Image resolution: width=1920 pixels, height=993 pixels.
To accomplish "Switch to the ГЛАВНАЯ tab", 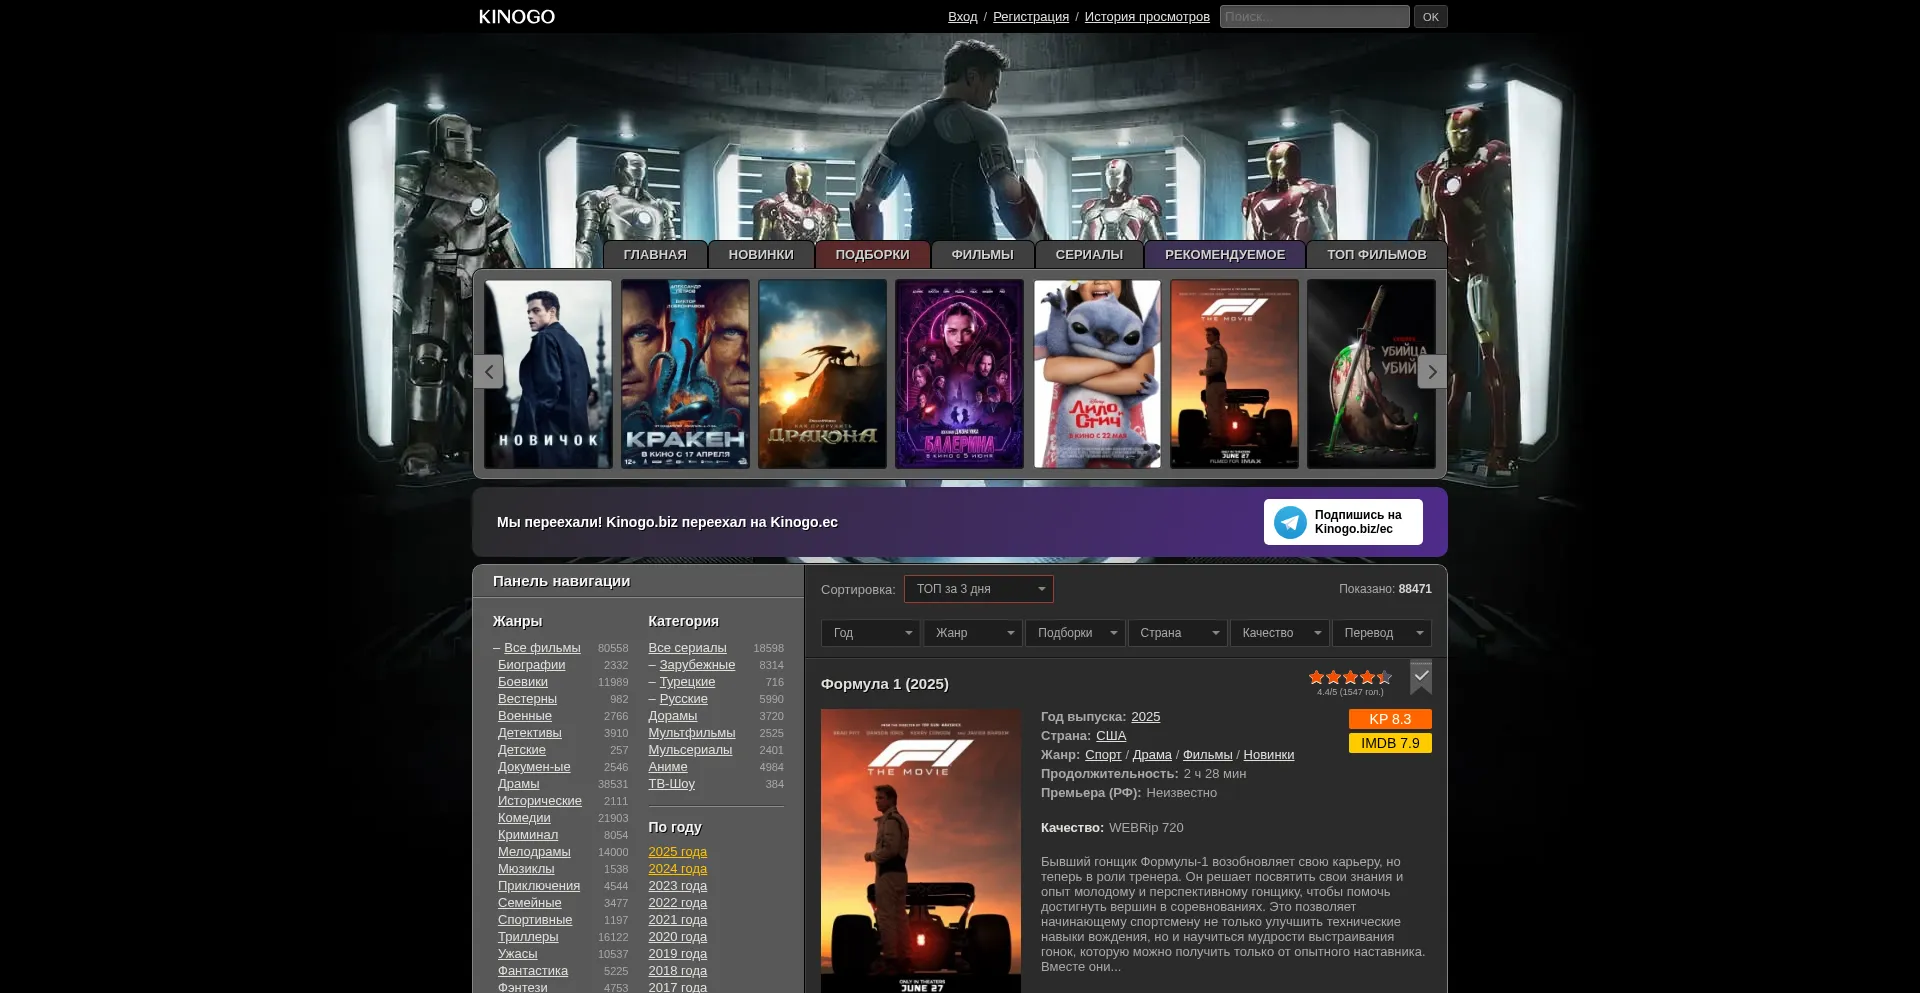I will point(655,255).
